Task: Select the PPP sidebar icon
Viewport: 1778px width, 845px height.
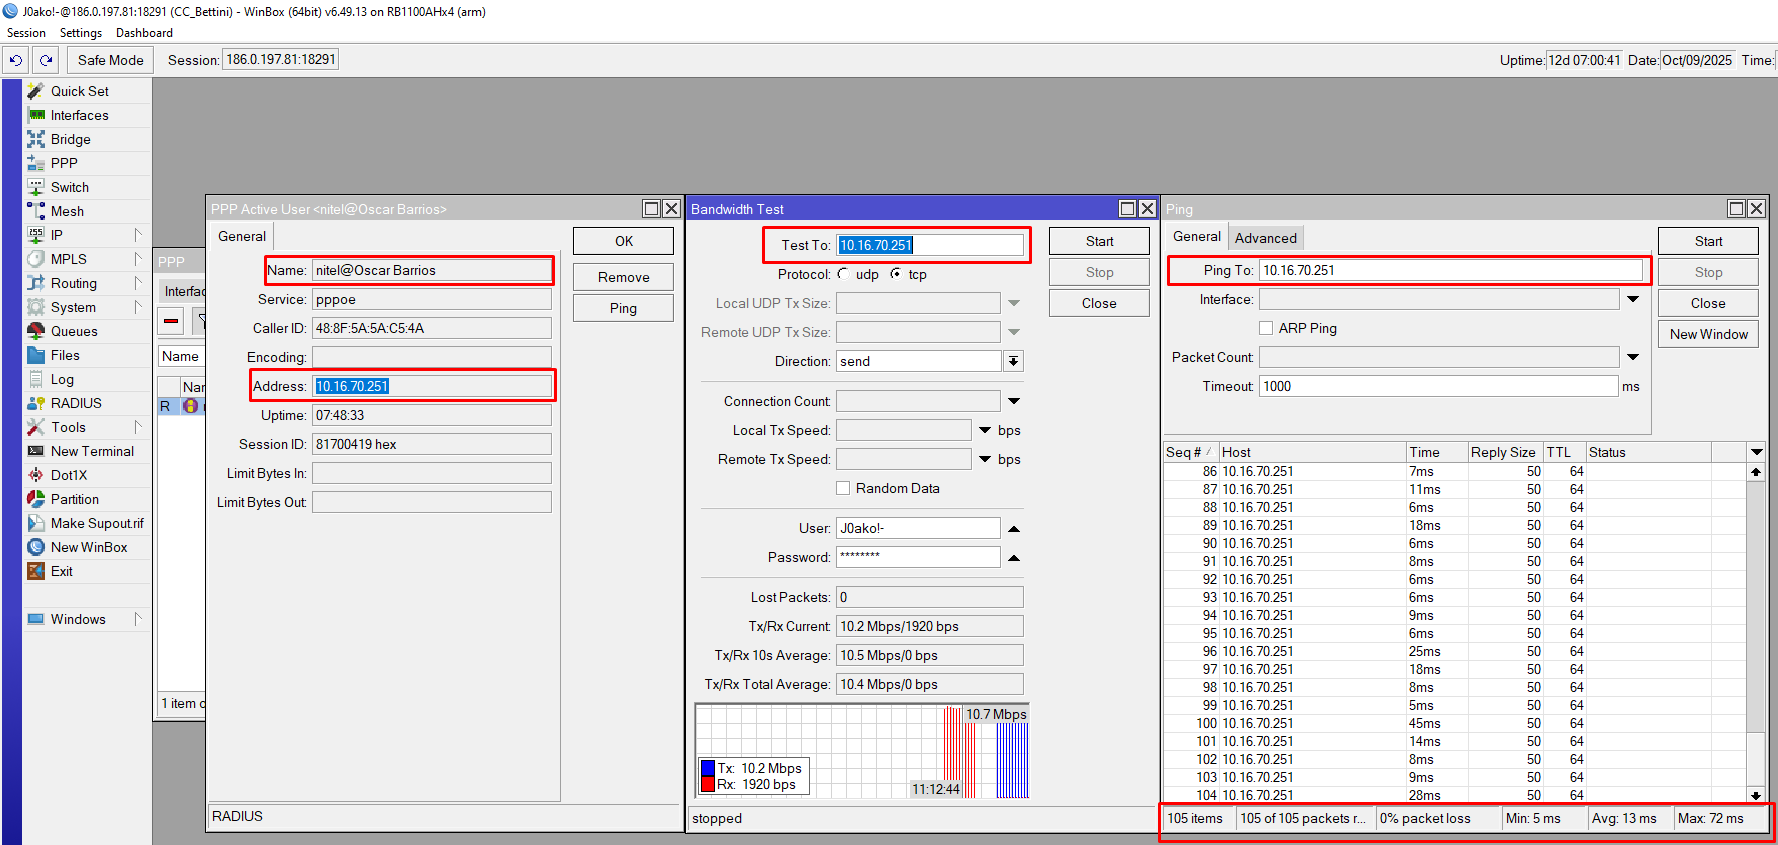Action: click(36, 163)
